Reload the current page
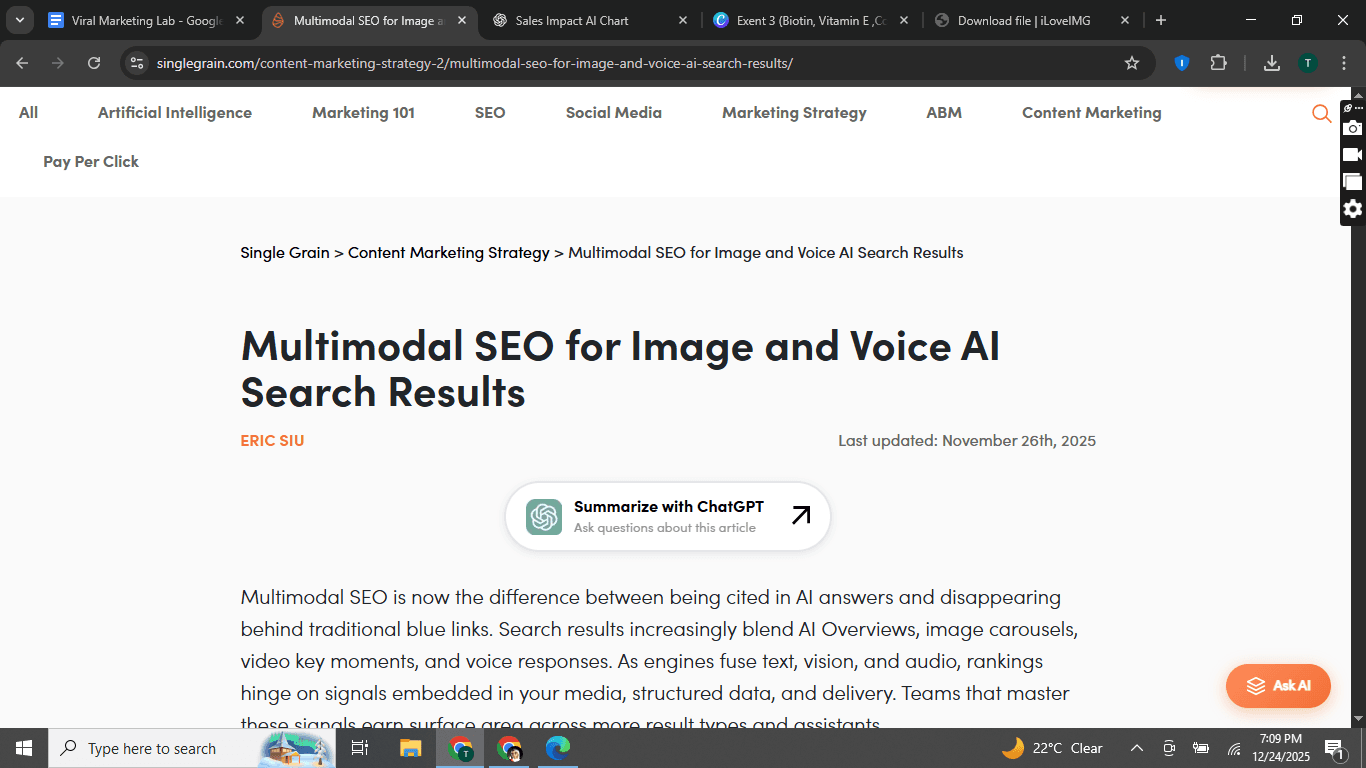The width and height of the screenshot is (1366, 768). tap(94, 63)
